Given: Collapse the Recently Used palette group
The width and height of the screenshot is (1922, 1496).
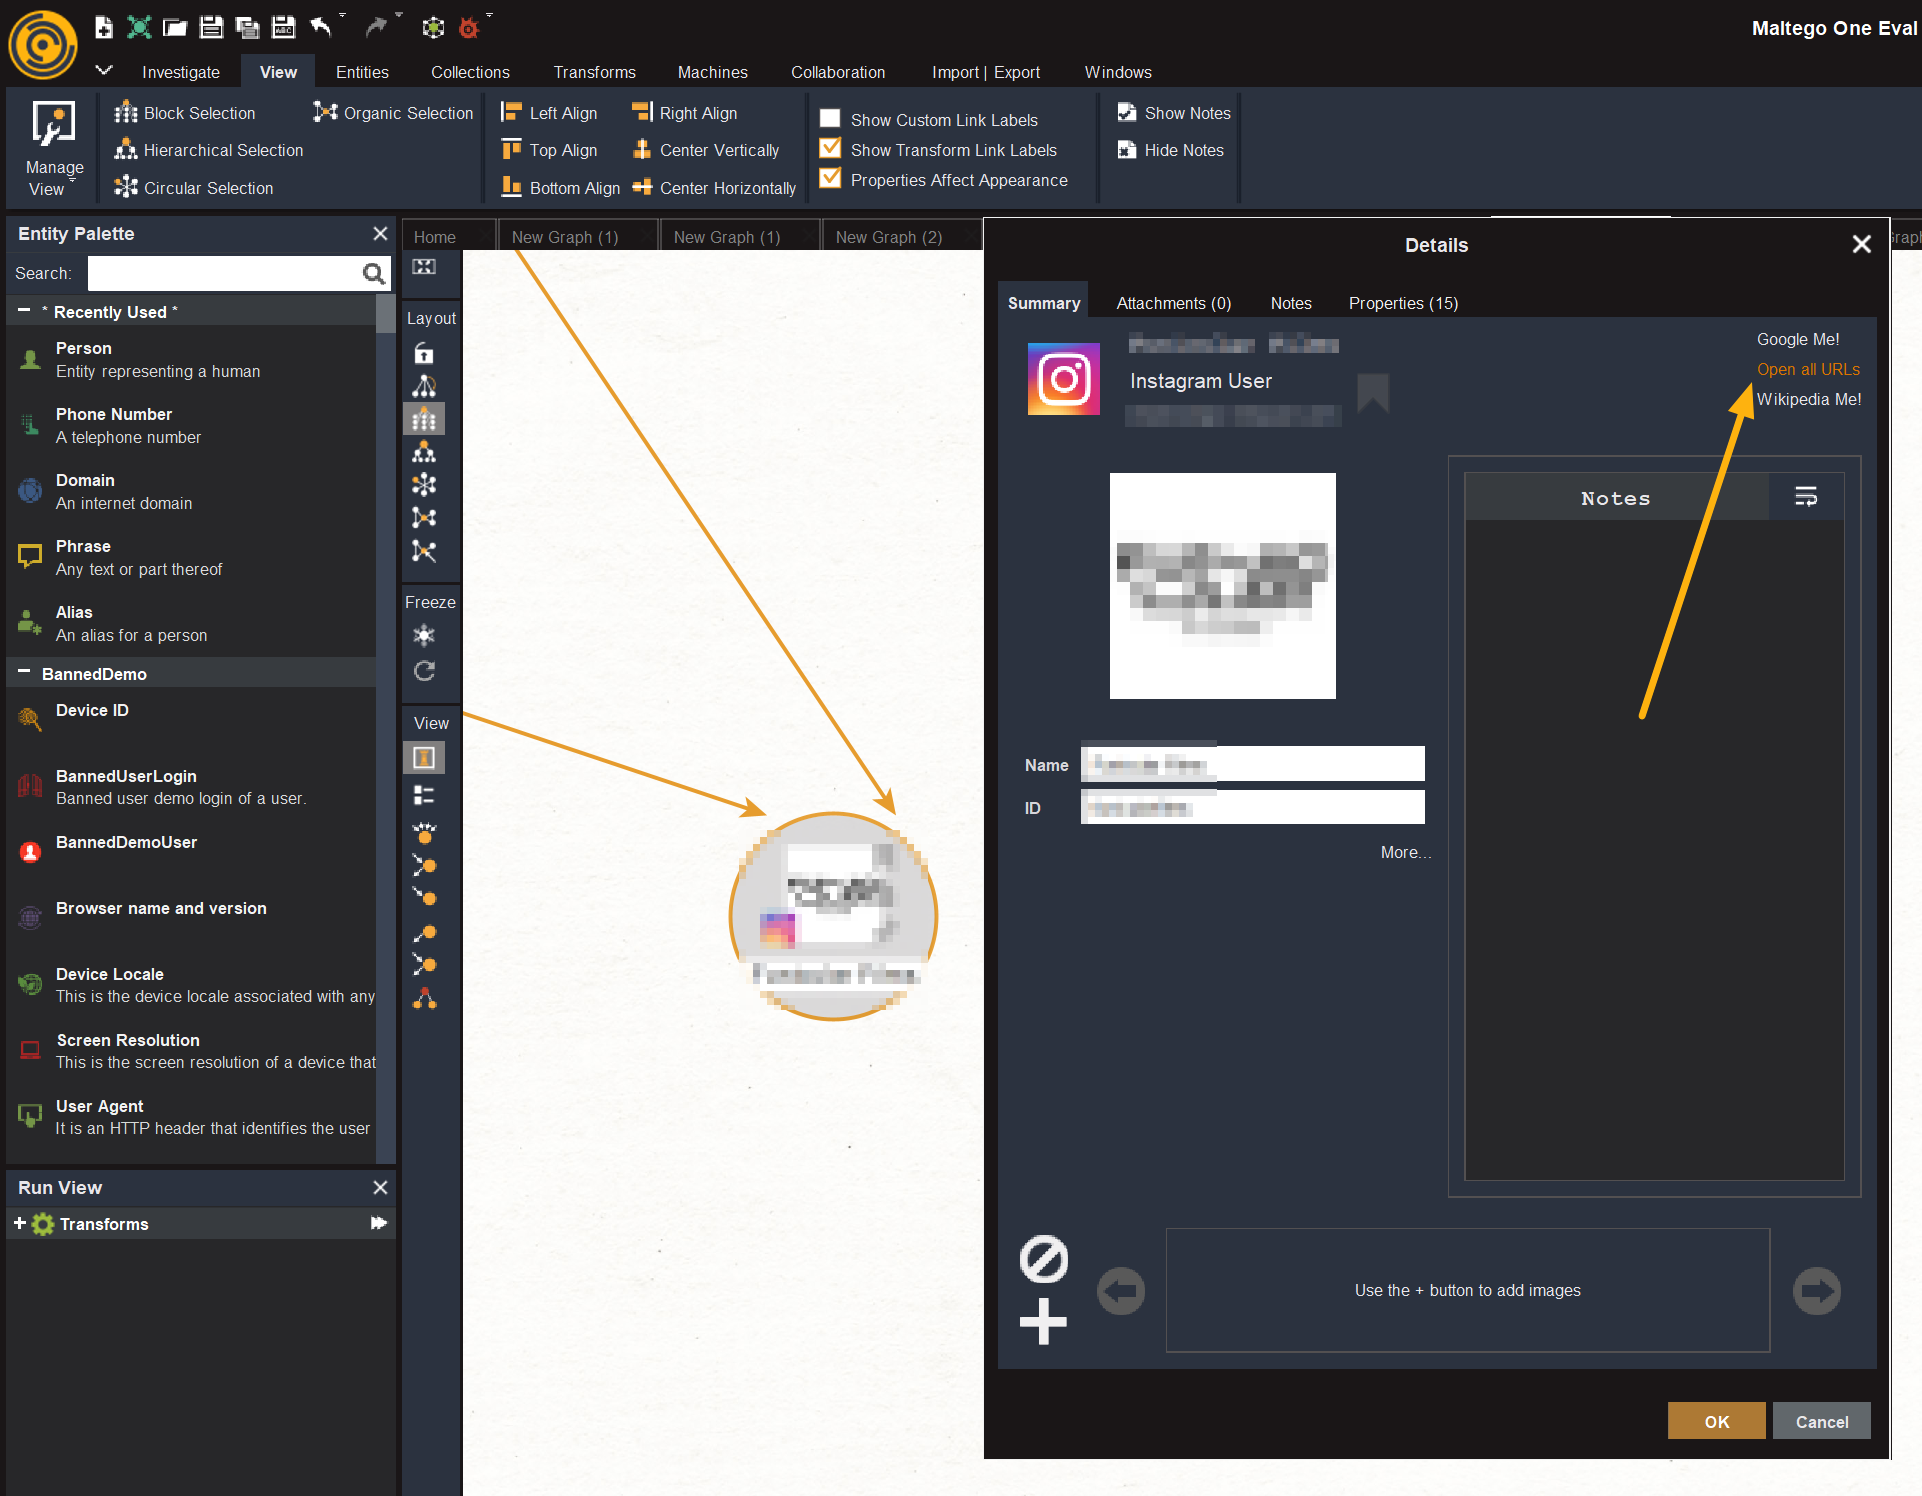Looking at the screenshot, I should coord(24,311).
